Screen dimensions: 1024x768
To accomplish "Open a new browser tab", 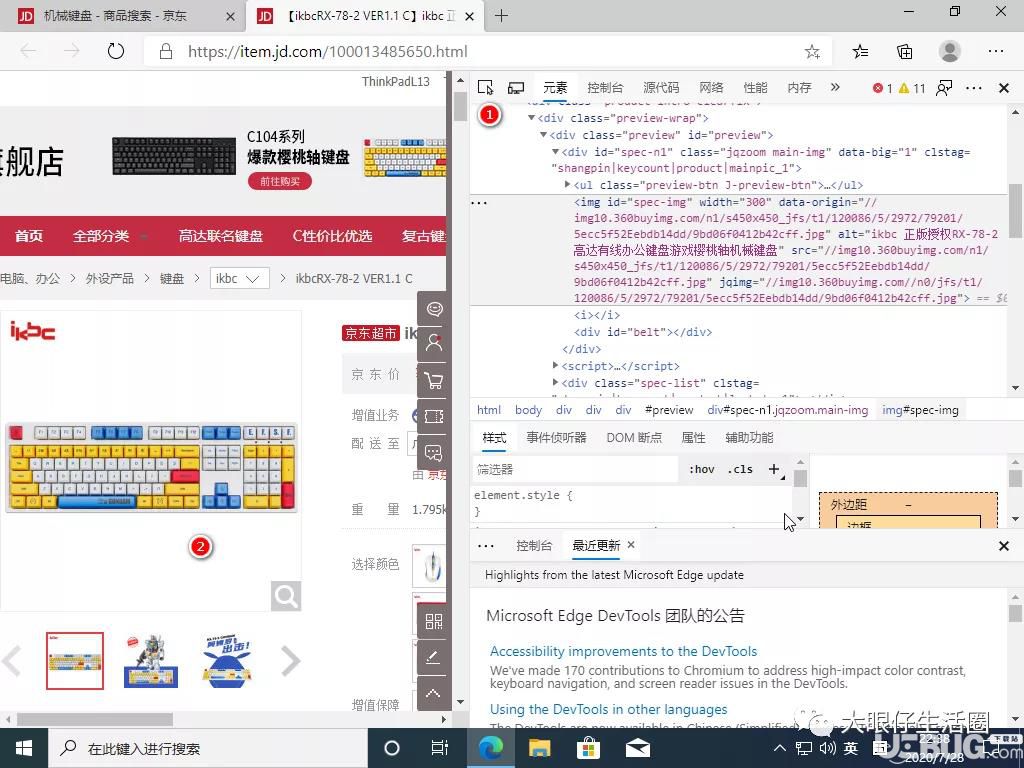I will point(501,16).
